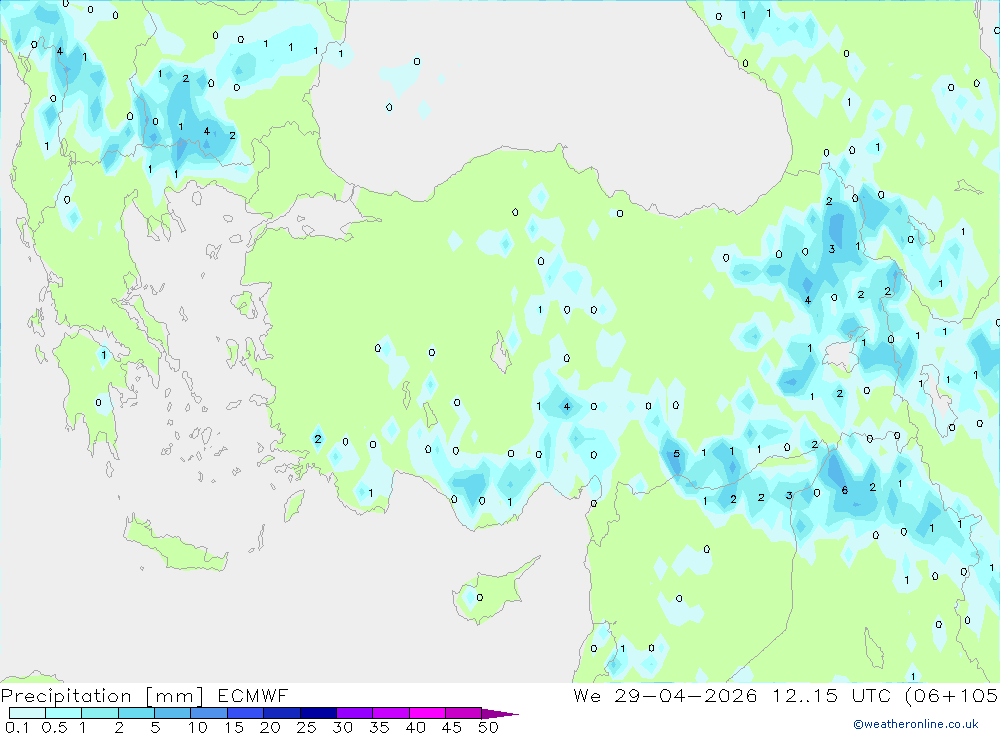
Task: Select the legend label '25'
Action: [307, 727]
